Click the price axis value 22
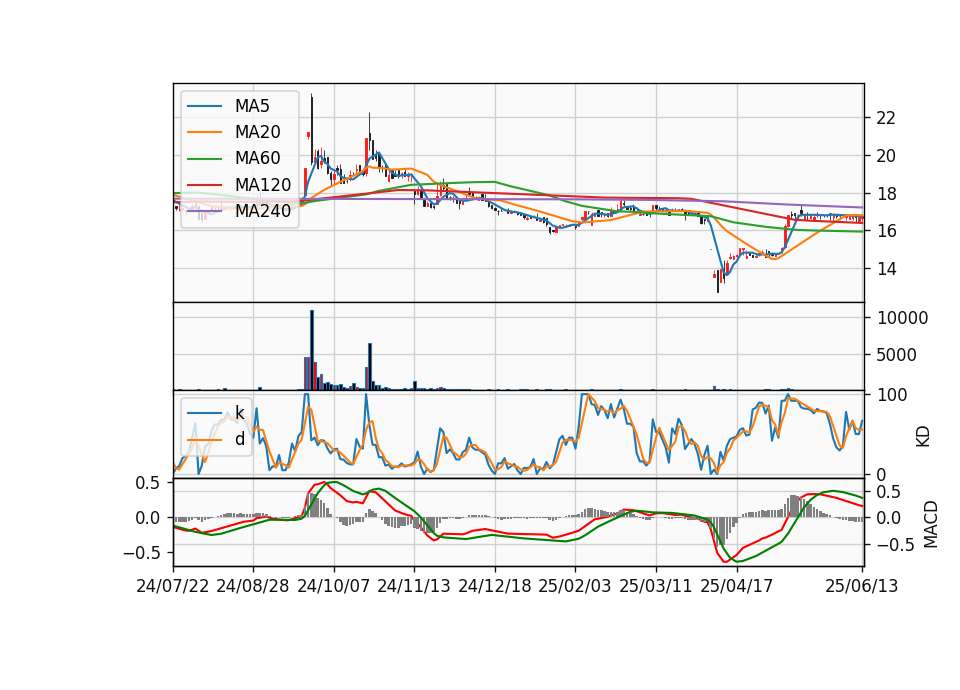 pos(886,118)
